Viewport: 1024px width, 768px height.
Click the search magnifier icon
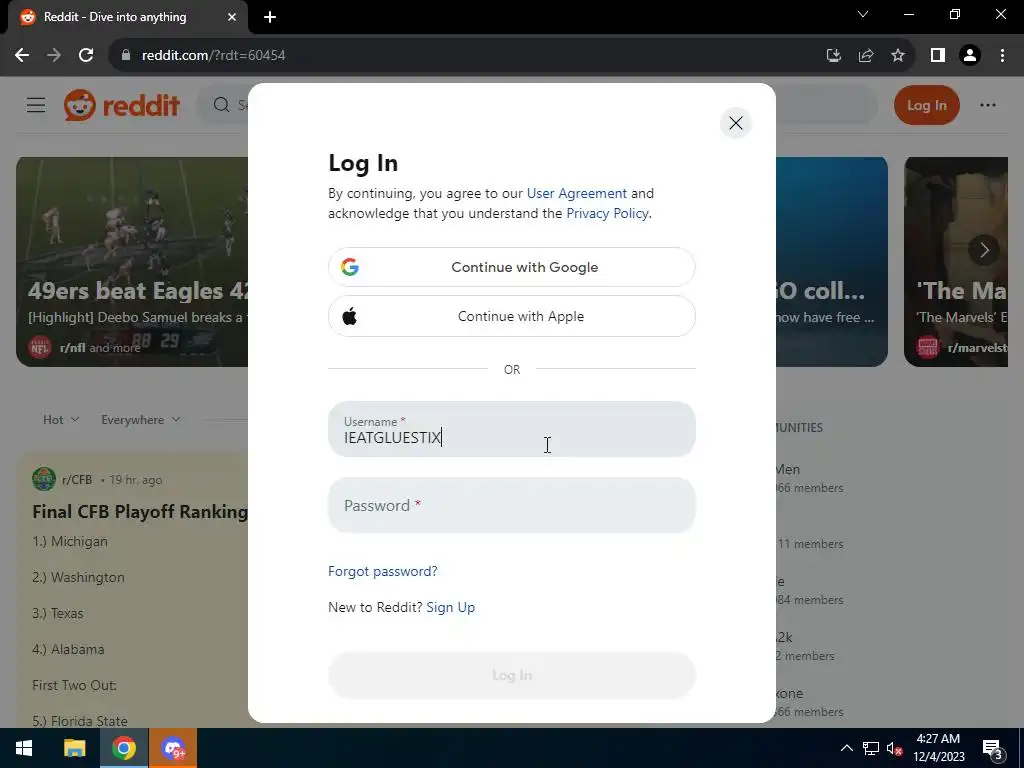(221, 105)
